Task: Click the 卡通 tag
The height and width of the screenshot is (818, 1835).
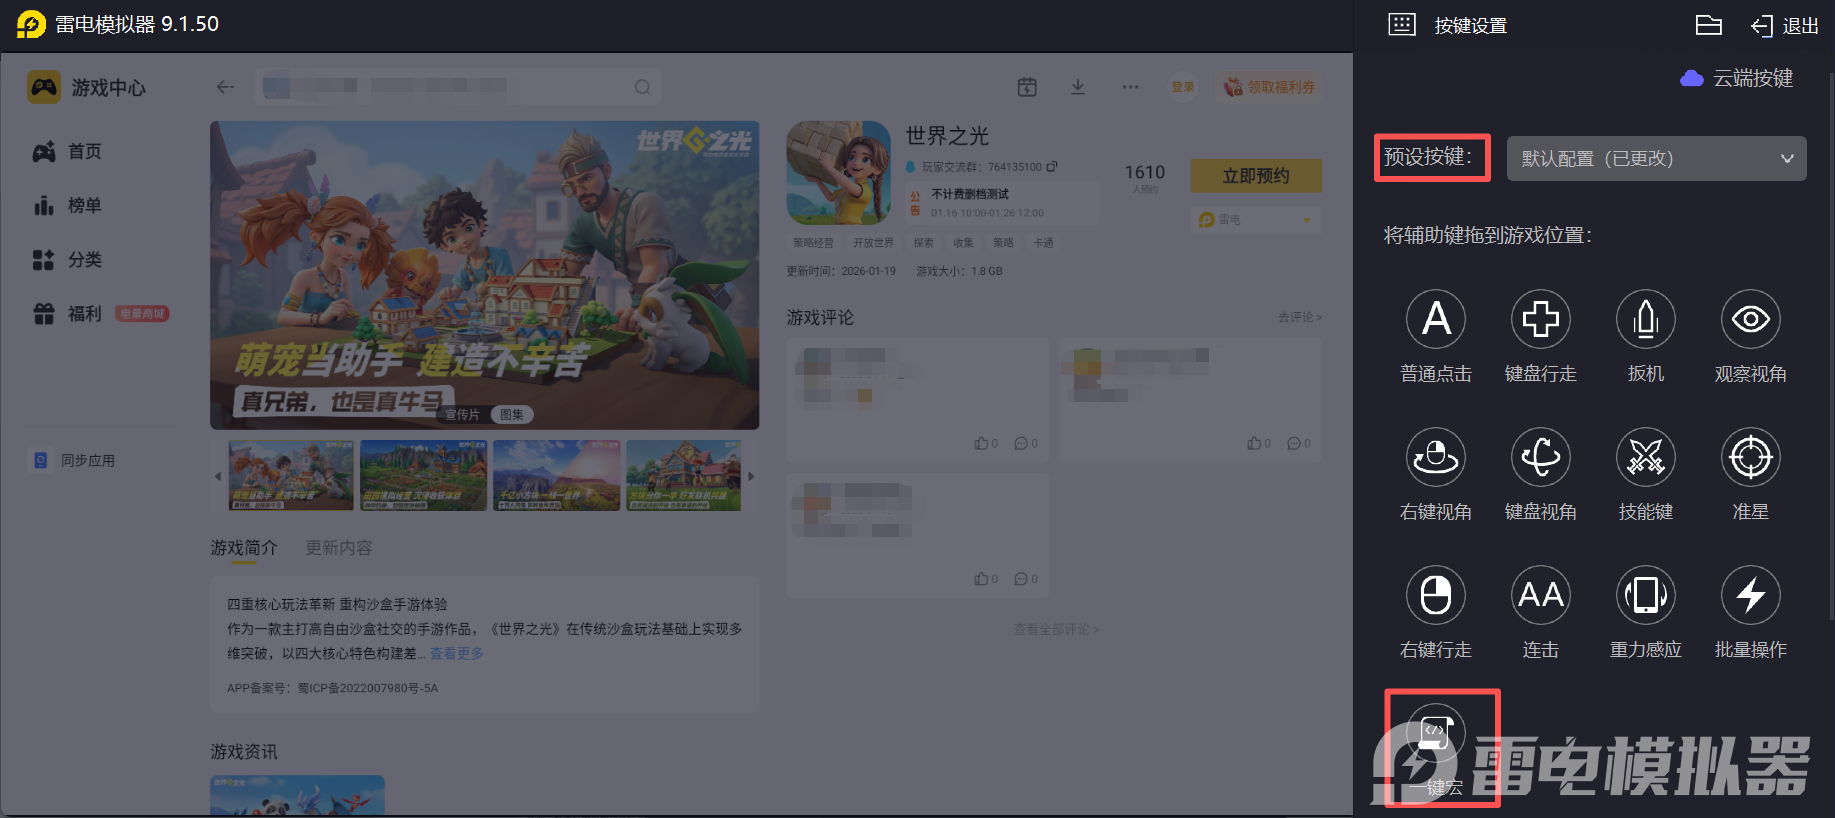Action: (x=1043, y=243)
